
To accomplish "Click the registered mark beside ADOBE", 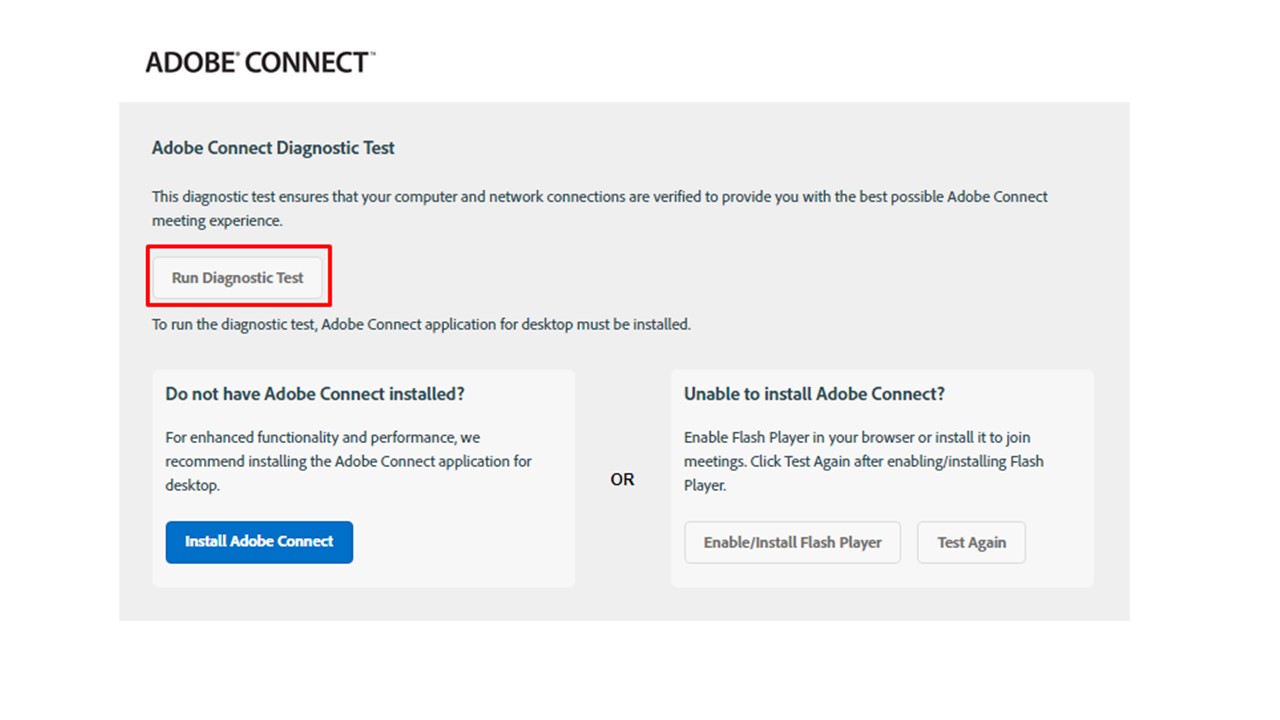I will (x=236, y=55).
